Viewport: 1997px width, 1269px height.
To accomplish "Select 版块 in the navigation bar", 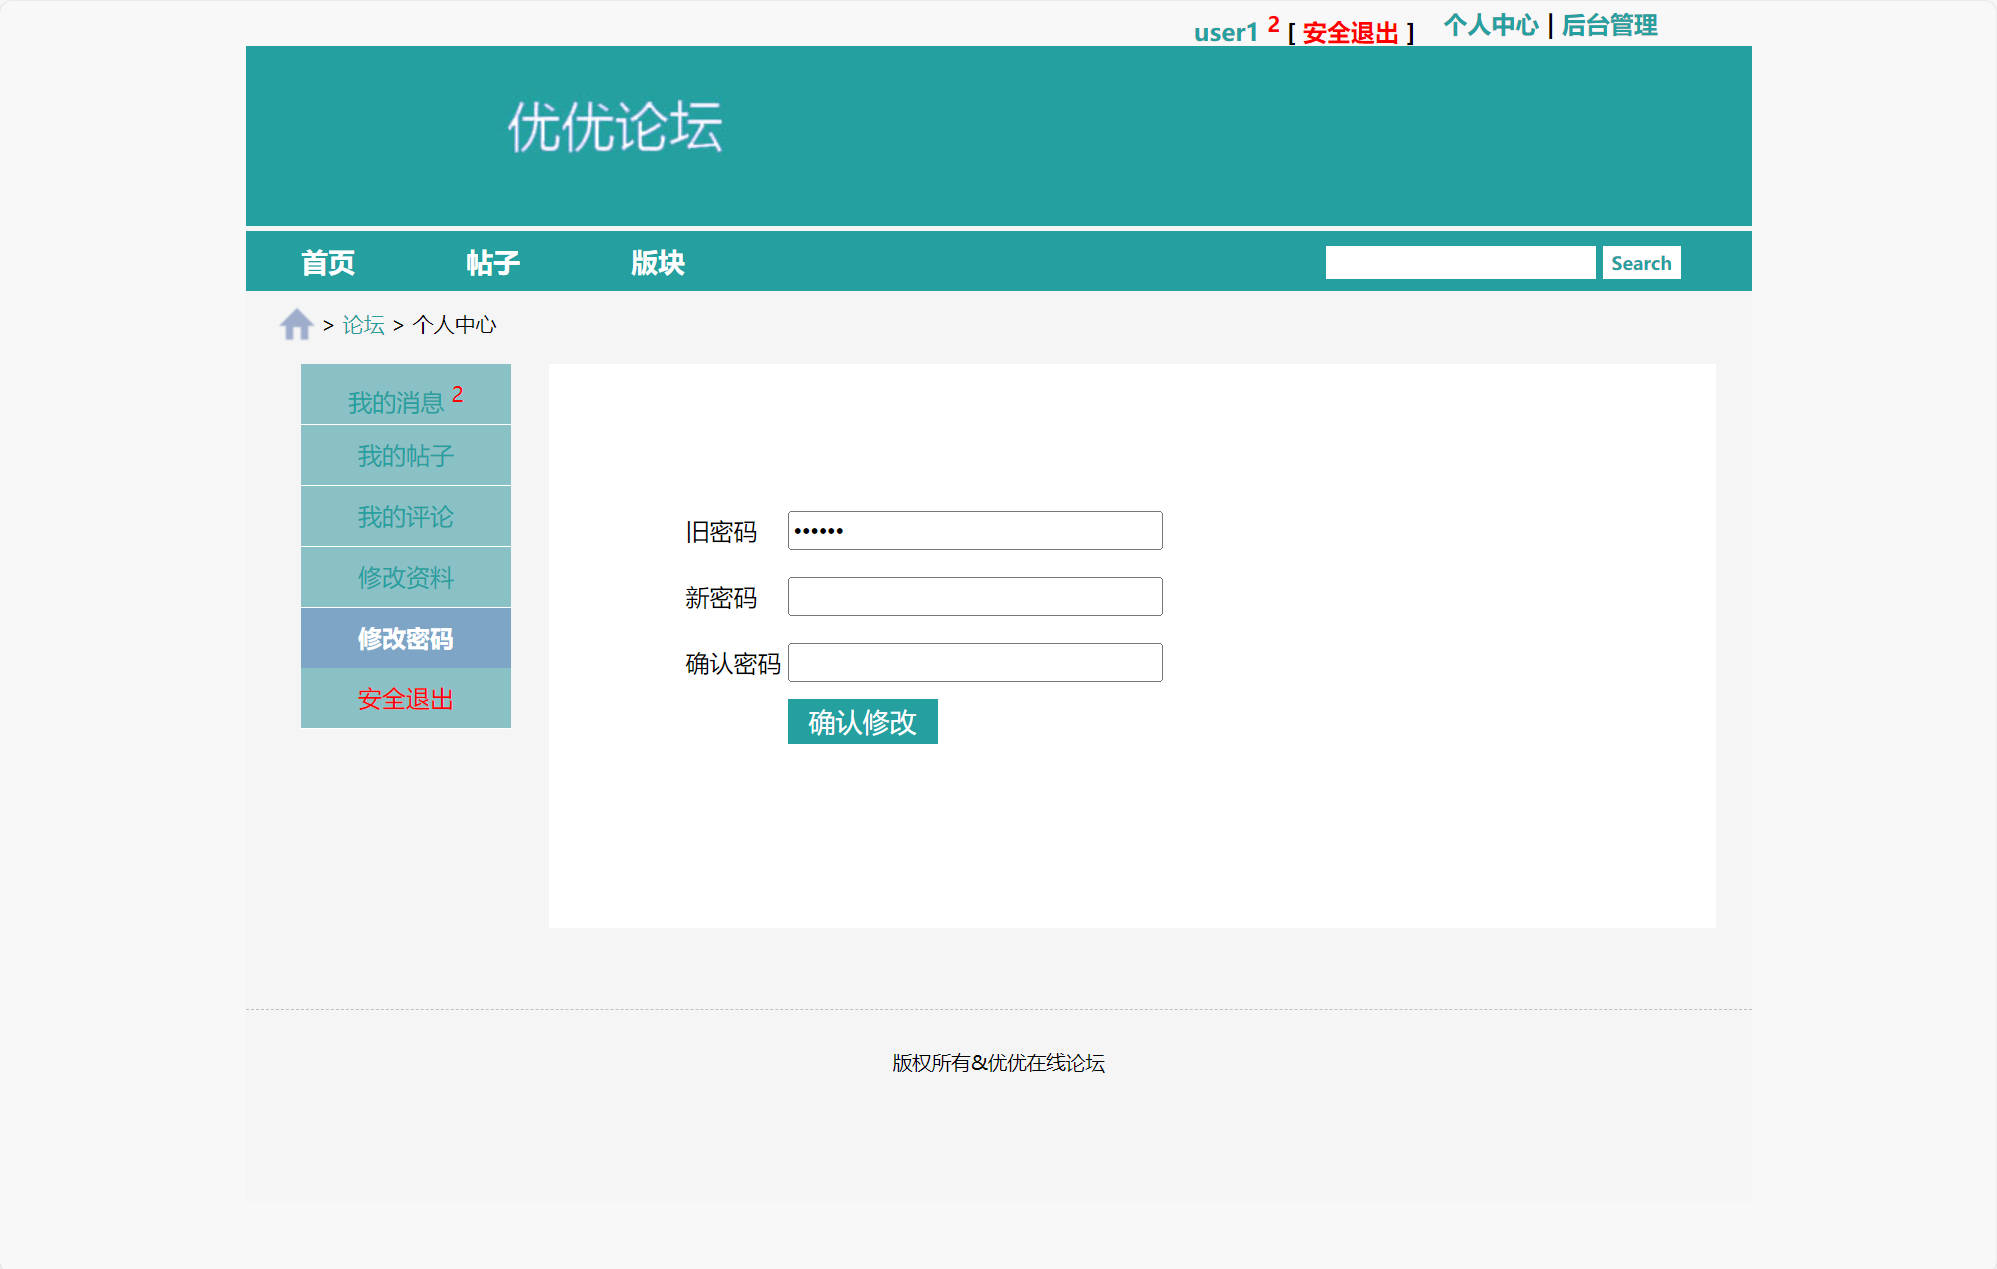I will (x=659, y=261).
